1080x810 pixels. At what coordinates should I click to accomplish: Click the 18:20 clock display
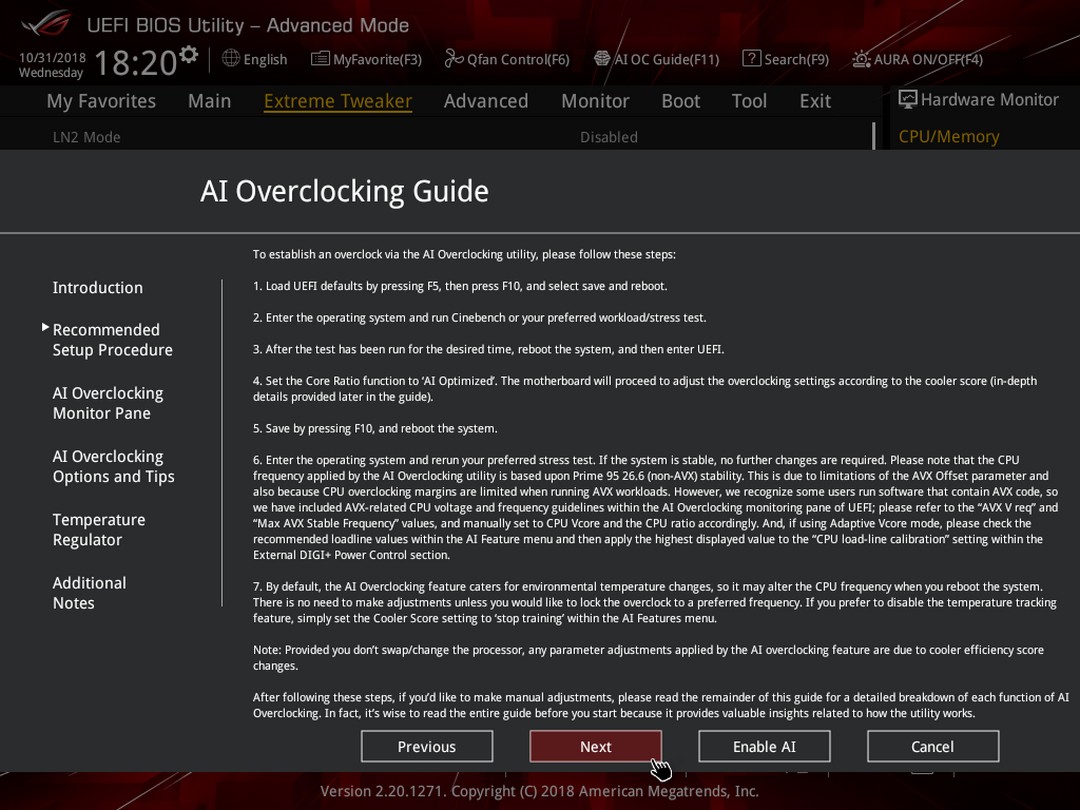[x=136, y=63]
